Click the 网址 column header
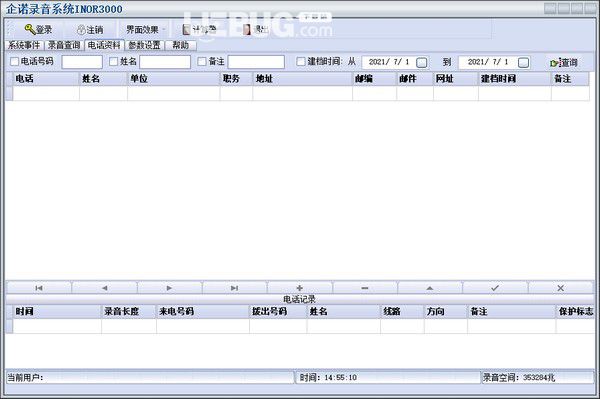 click(456, 79)
